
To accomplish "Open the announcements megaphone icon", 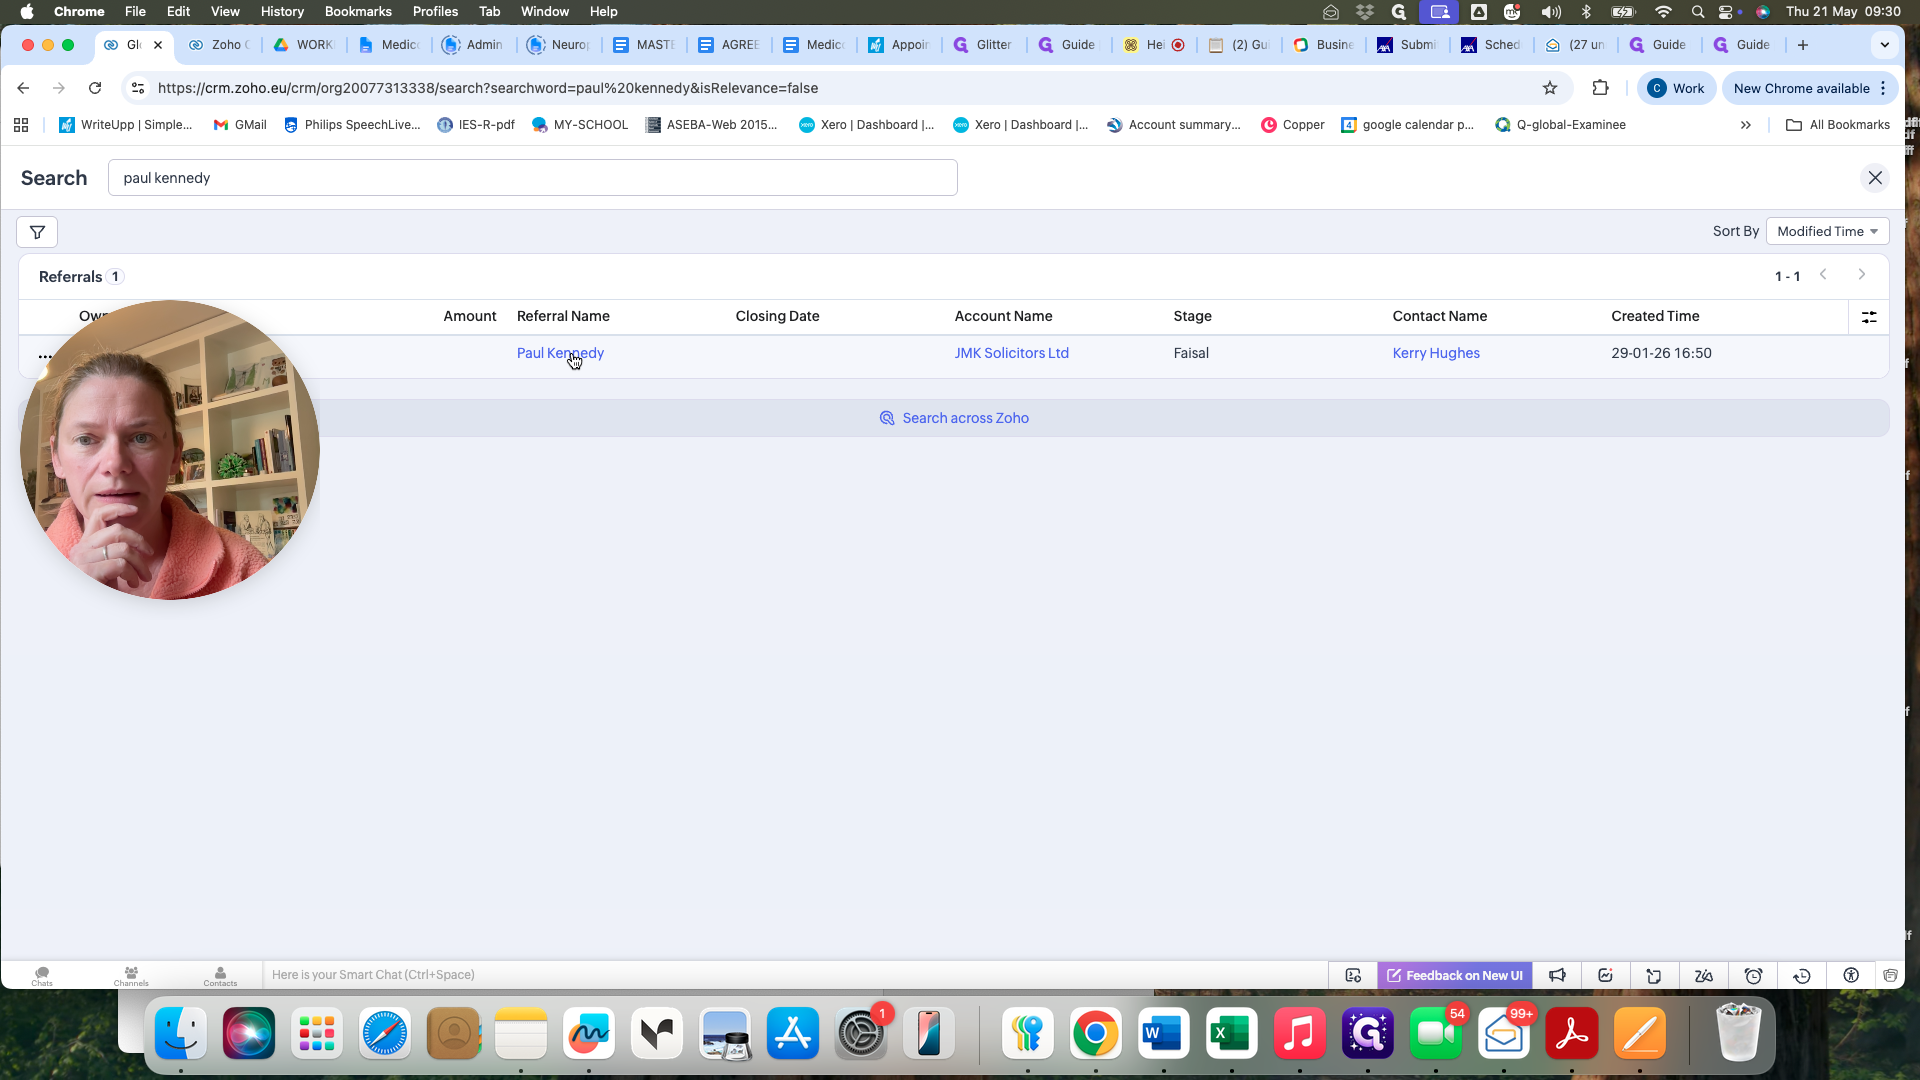I will [x=1557, y=976].
